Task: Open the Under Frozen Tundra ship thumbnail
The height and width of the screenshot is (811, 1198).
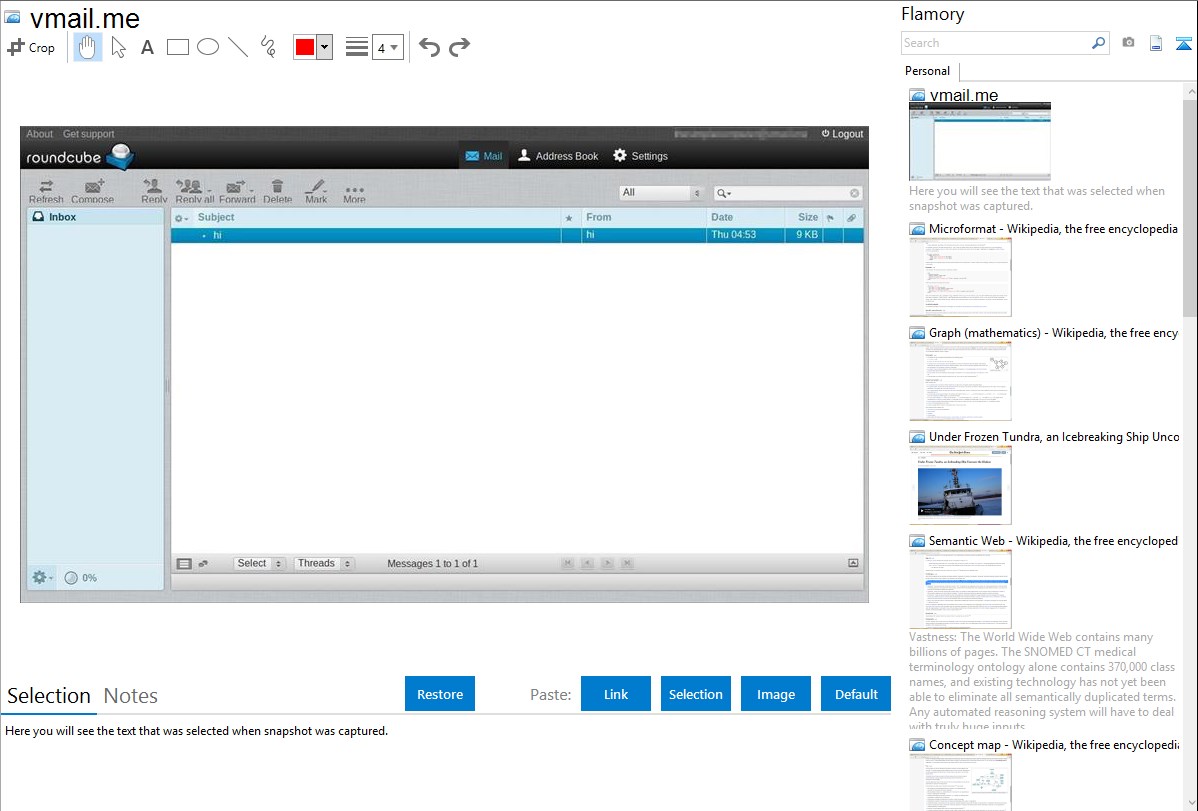Action: [960, 485]
